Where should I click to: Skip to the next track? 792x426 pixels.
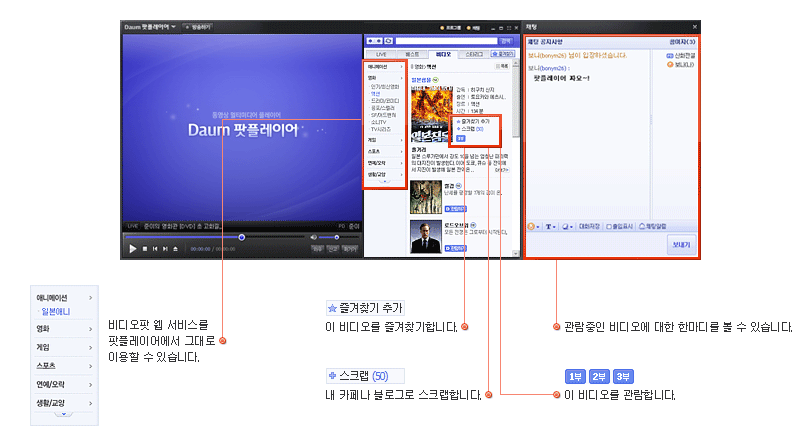pos(165,249)
